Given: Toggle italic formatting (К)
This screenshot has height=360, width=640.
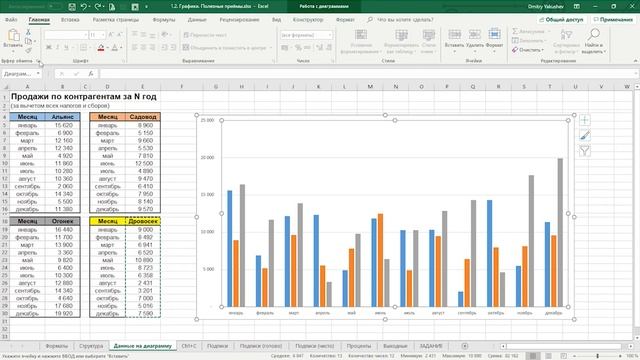Looking at the screenshot, I should coord(58,48).
